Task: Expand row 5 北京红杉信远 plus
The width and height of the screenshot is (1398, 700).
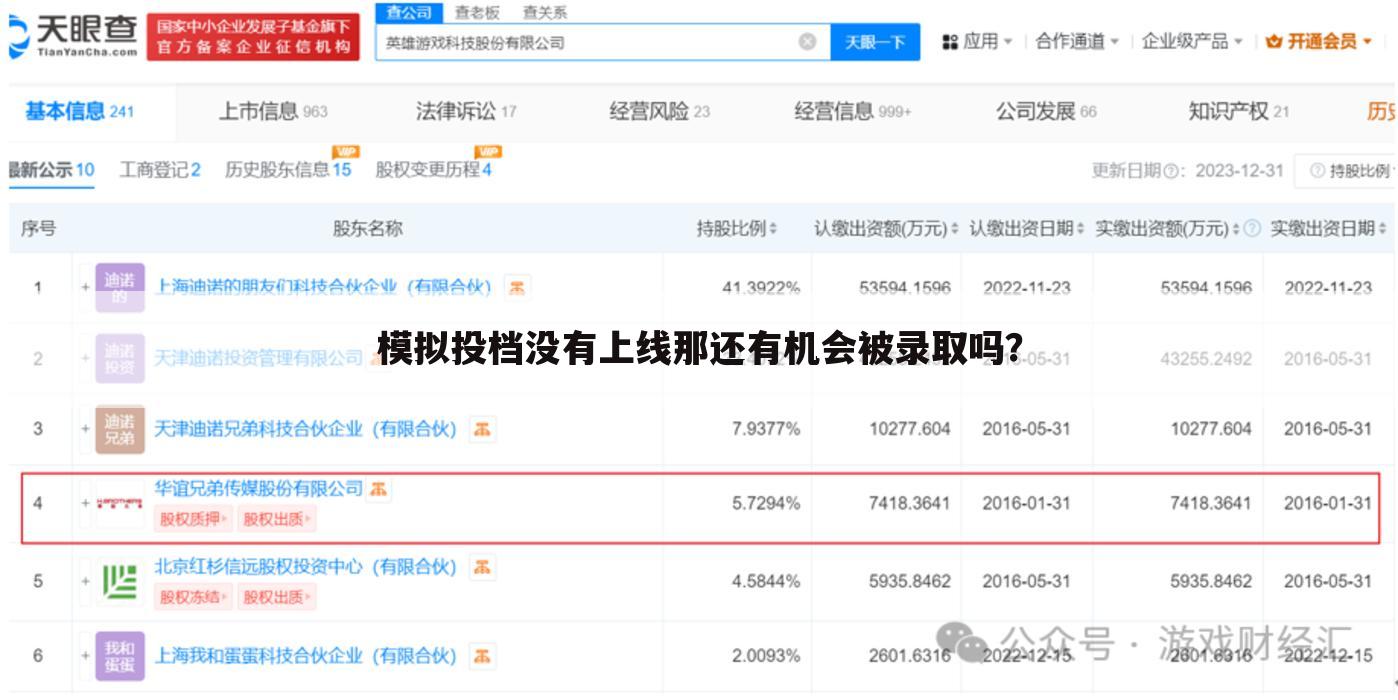Action: [86, 581]
